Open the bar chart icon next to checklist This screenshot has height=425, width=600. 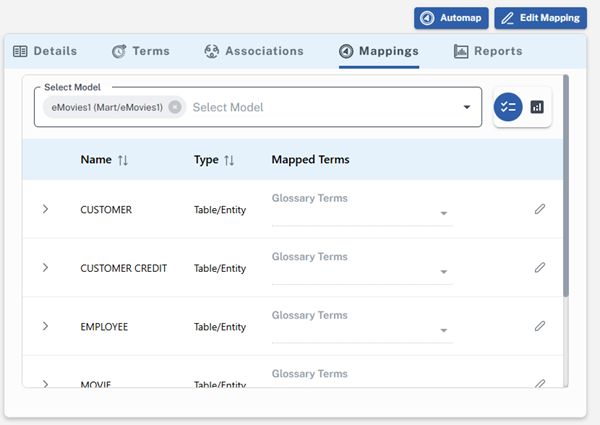click(x=537, y=107)
